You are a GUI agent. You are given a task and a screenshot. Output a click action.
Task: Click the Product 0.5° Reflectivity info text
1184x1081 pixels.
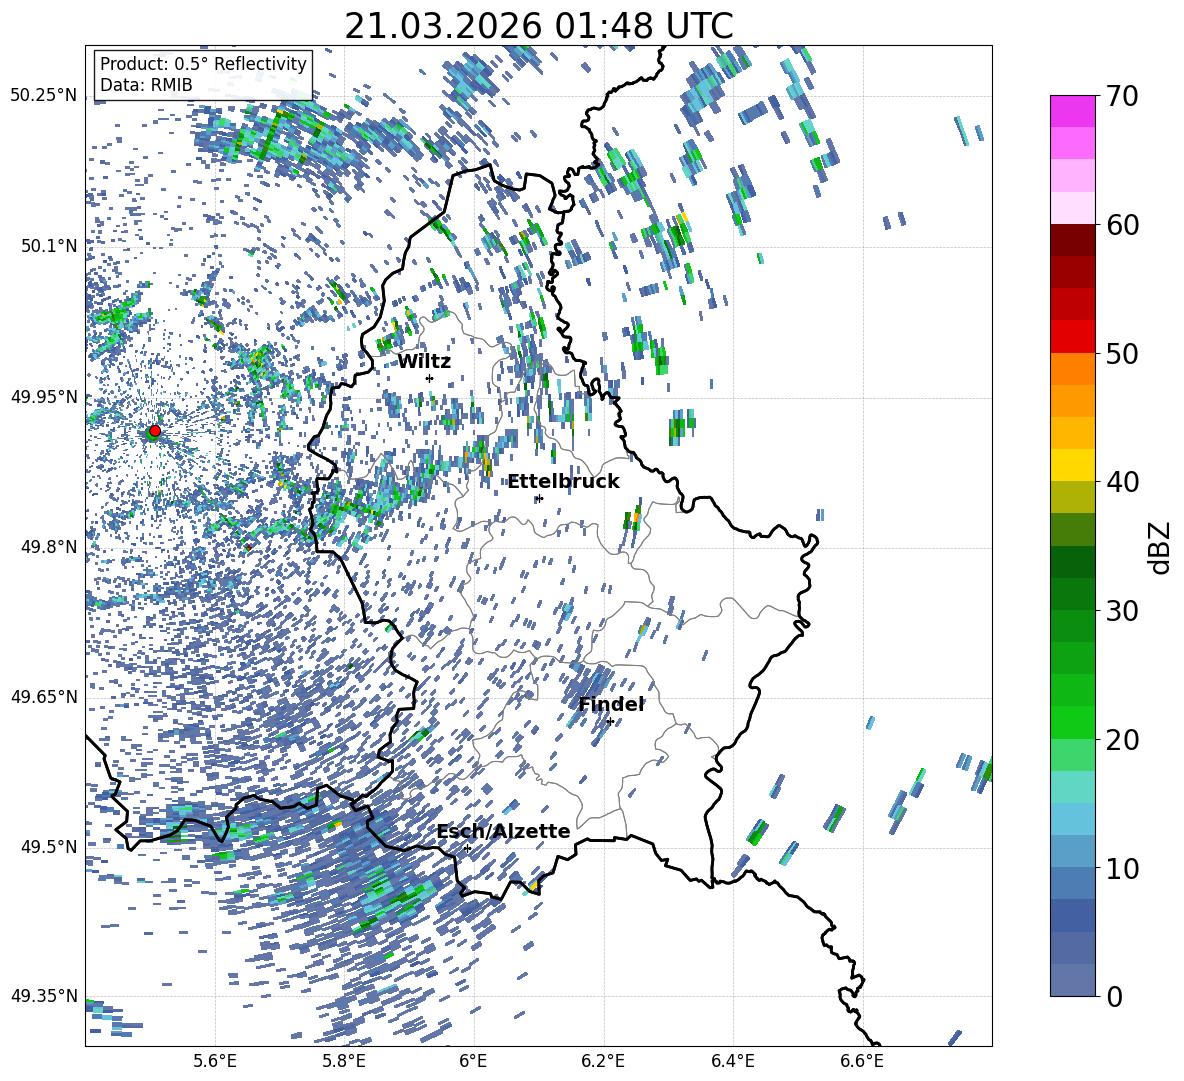click(x=203, y=64)
